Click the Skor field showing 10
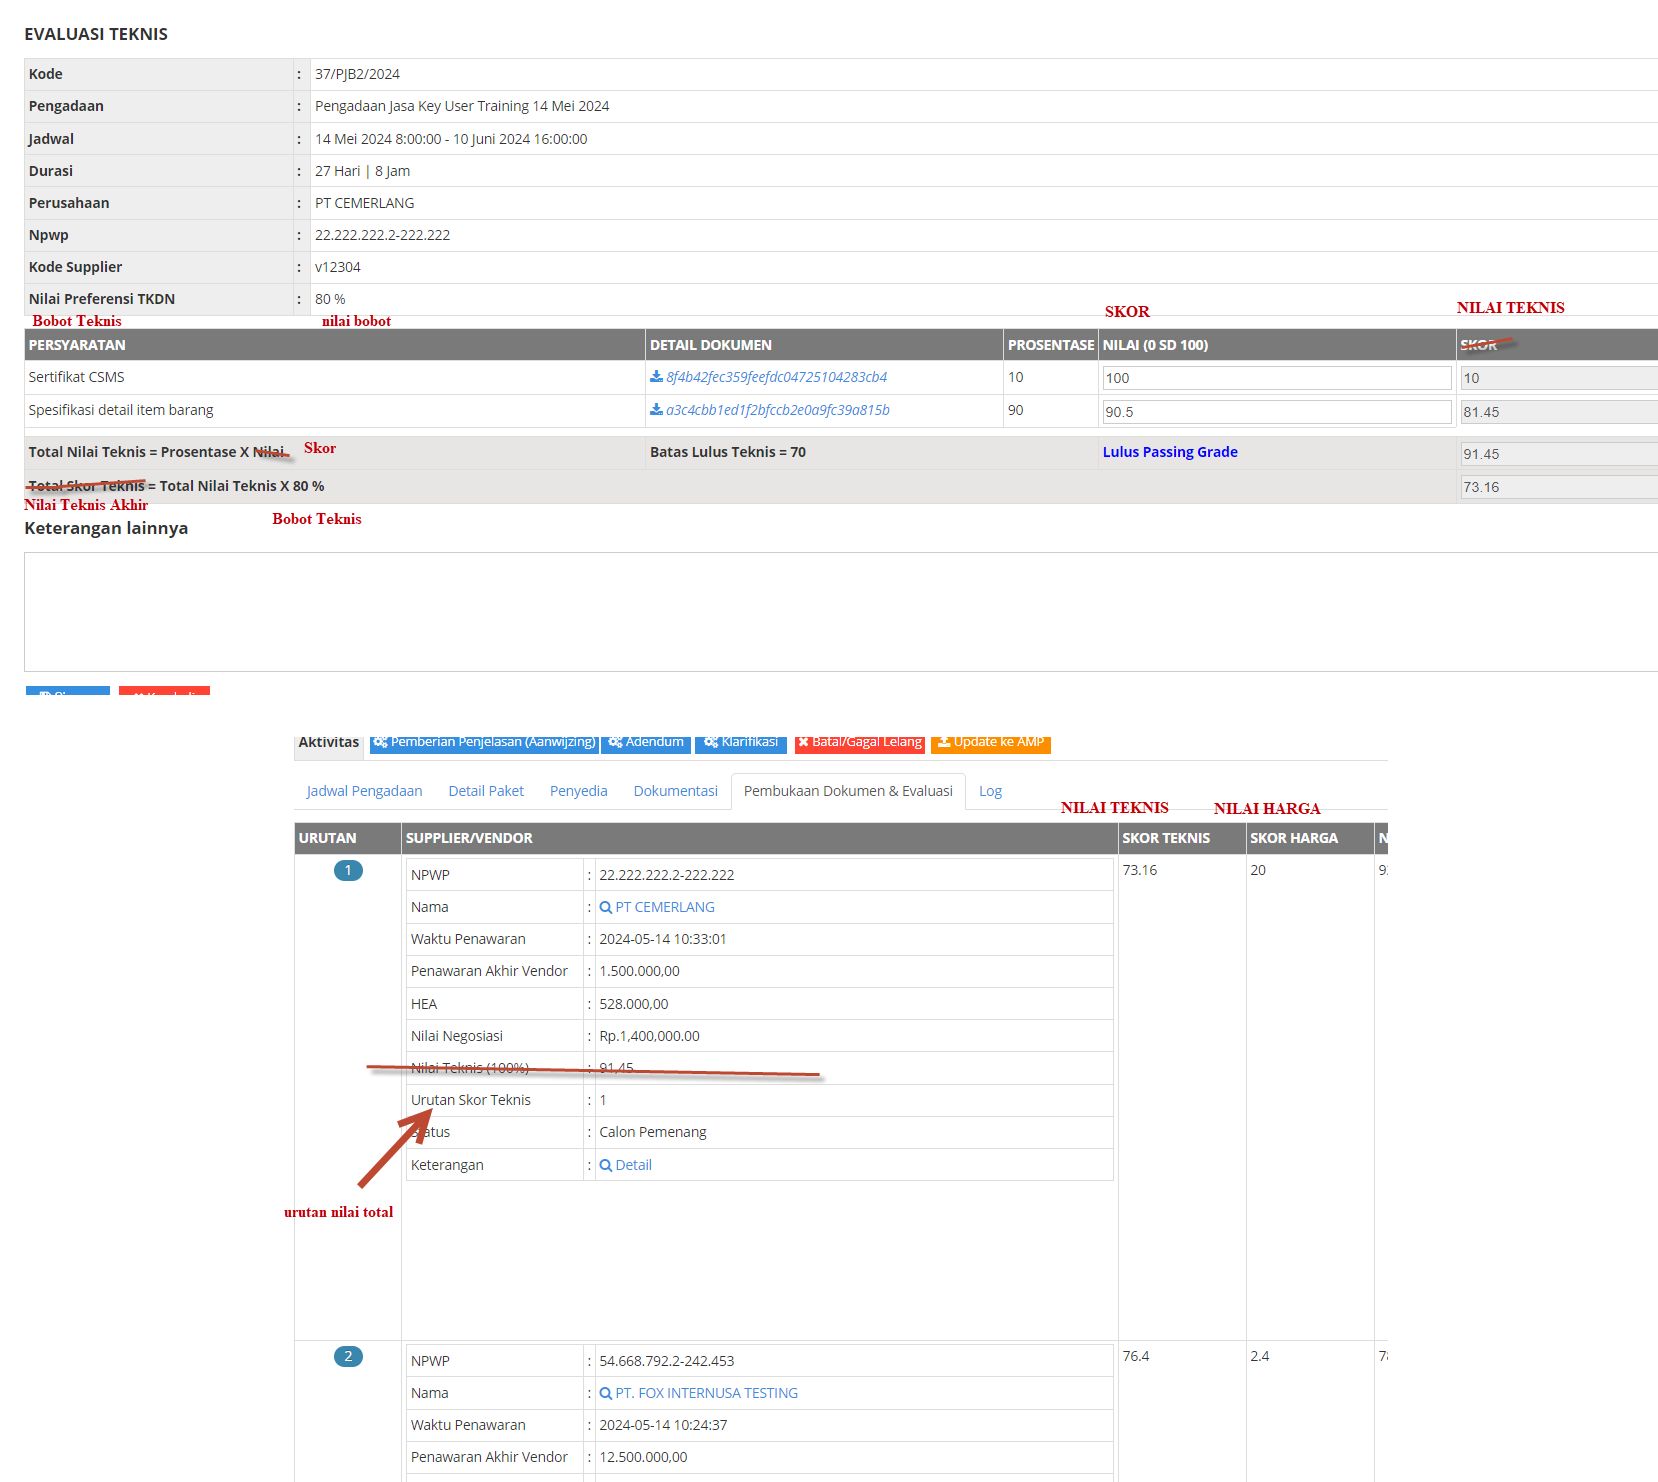This screenshot has height=1482, width=1658. pyautogui.click(x=1559, y=378)
